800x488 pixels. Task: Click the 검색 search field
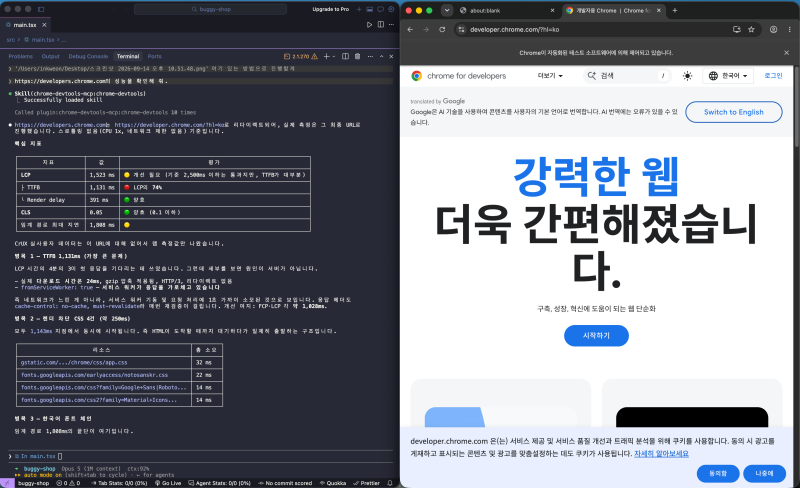627,76
